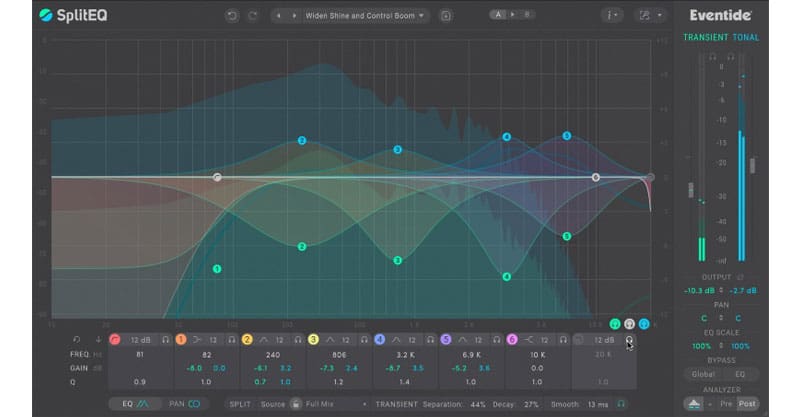Go to previous preset with left arrow
Viewport: 800px width, 417px height.
click(279, 16)
